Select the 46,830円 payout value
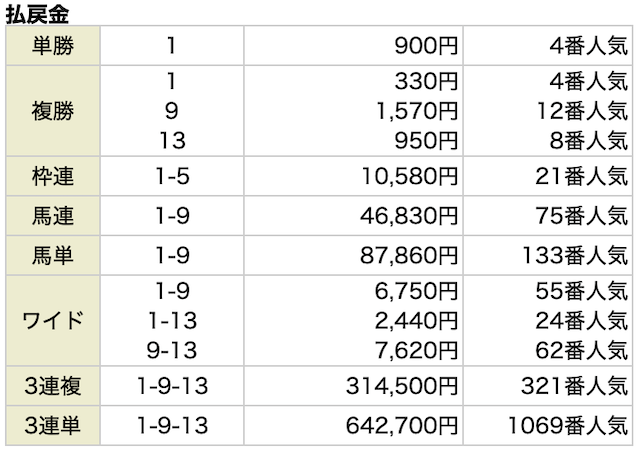The width and height of the screenshot is (640, 451). [410, 214]
